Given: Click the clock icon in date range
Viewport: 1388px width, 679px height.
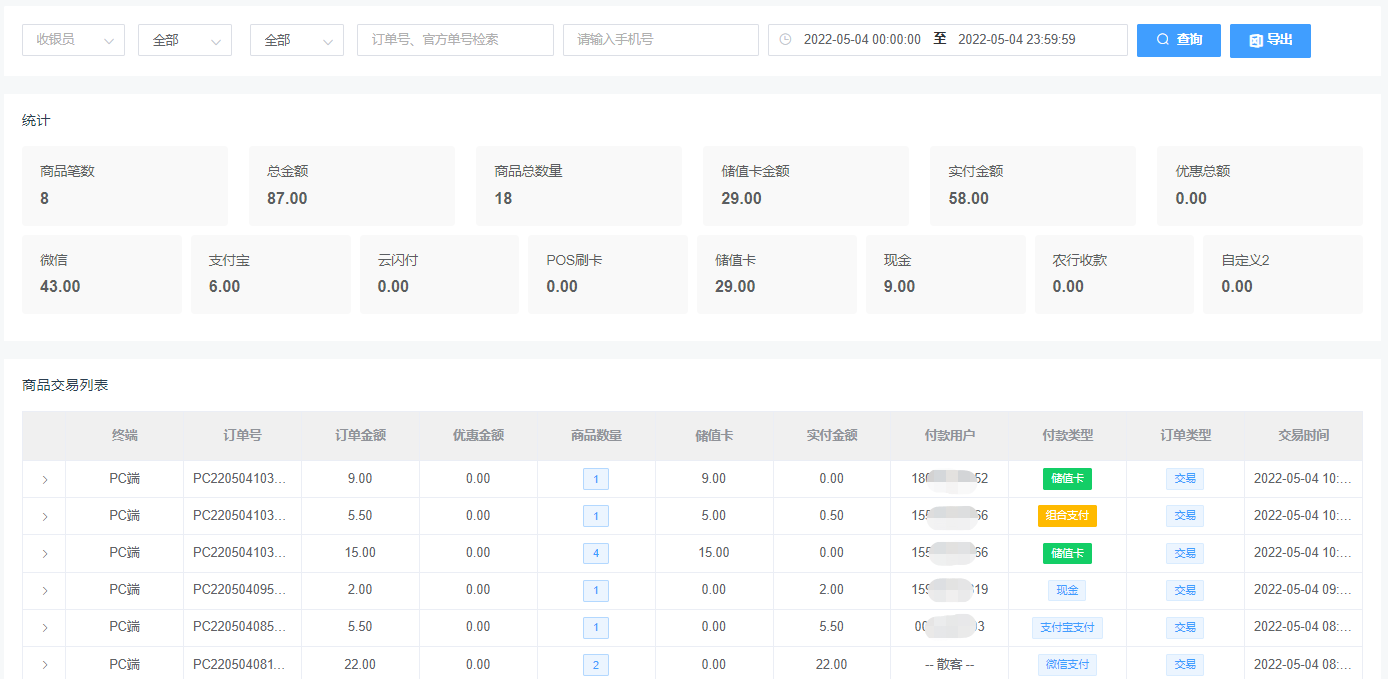Looking at the screenshot, I should (x=785, y=40).
